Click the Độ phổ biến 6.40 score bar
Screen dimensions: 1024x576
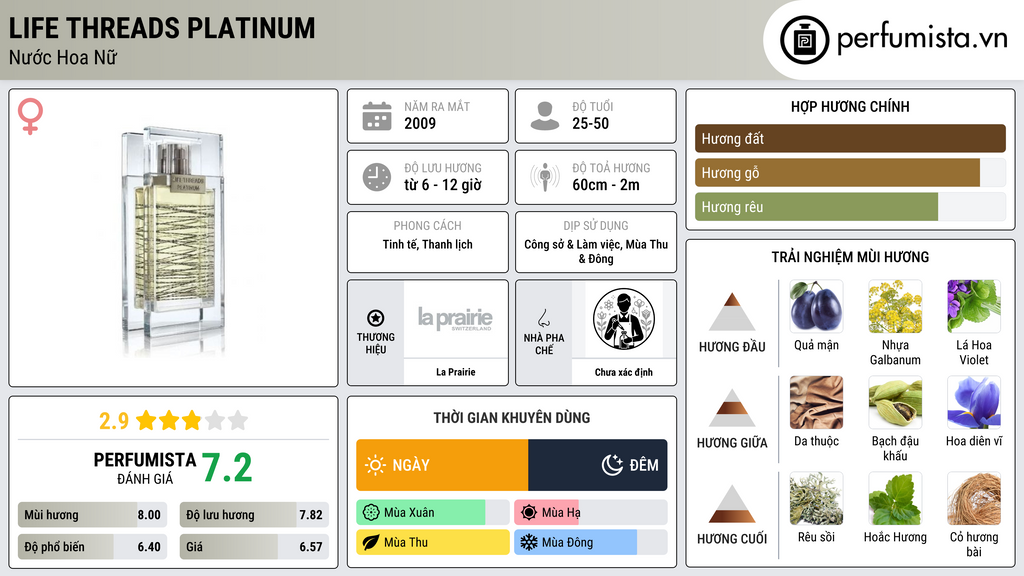click(x=92, y=547)
